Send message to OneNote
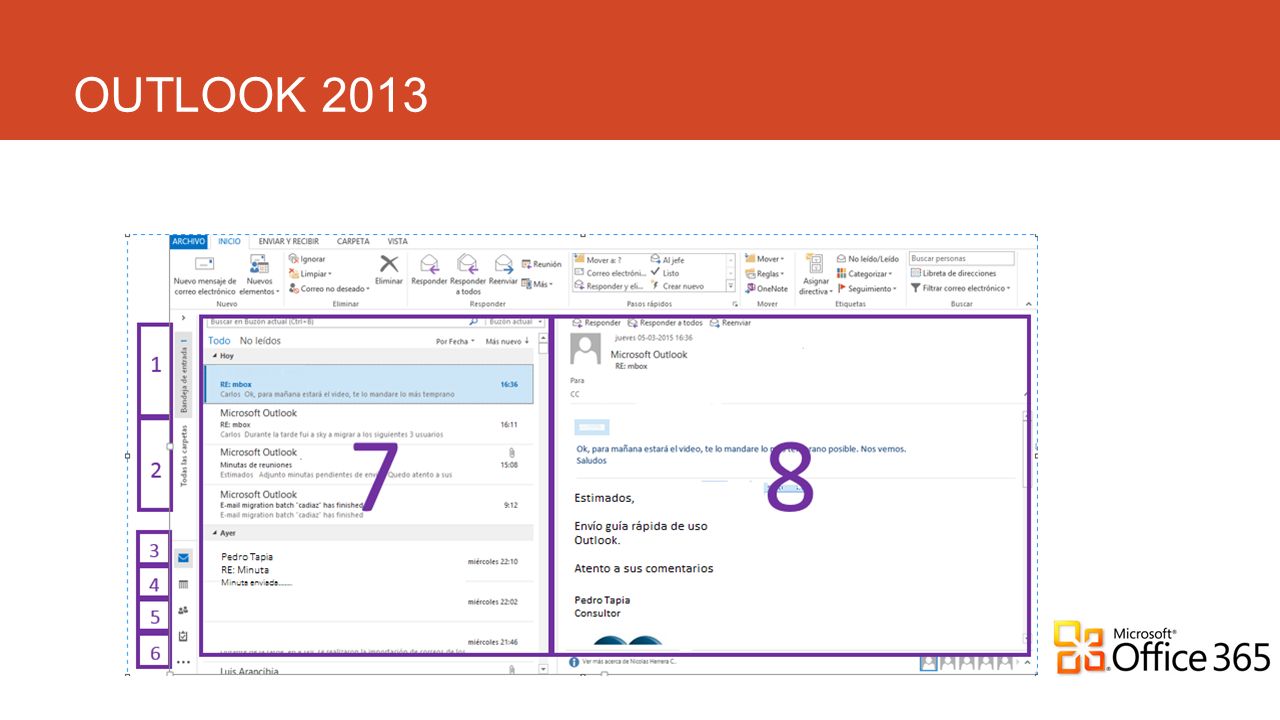 (767, 289)
